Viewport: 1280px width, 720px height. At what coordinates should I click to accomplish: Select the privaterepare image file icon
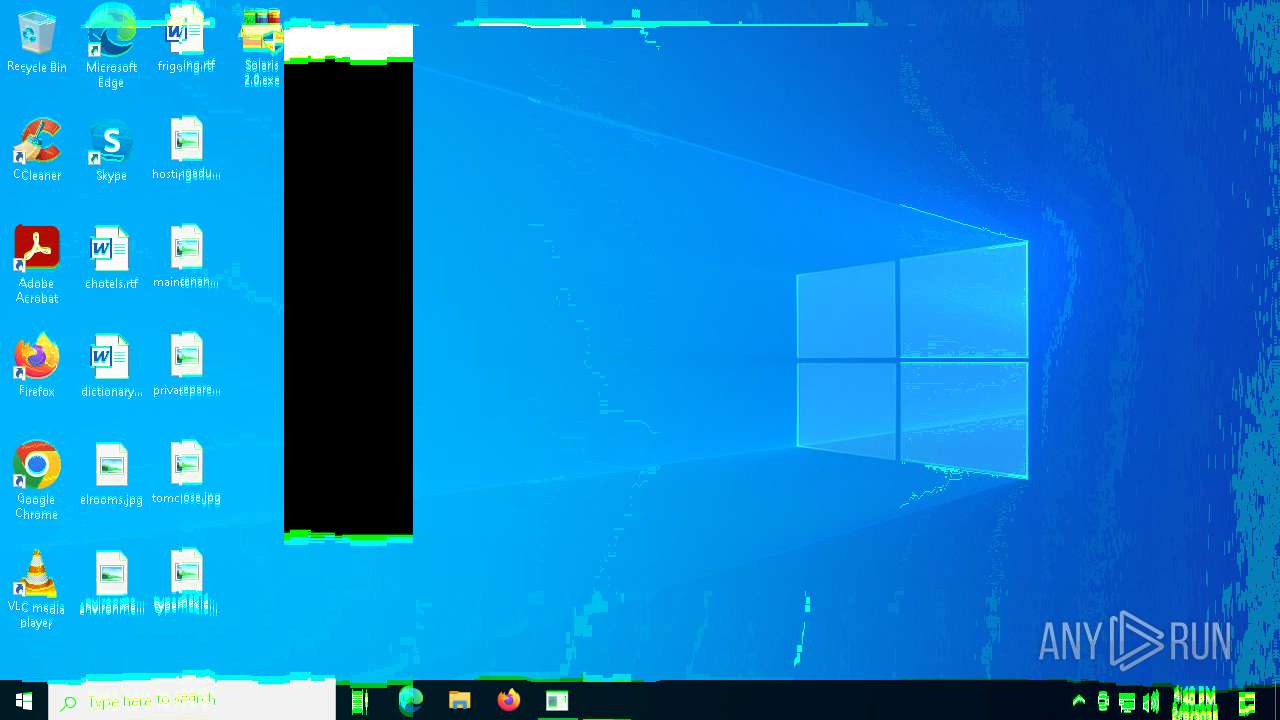click(186, 366)
